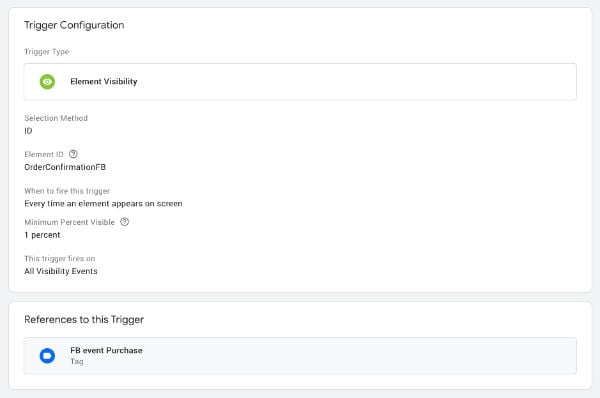Click the Trigger Configuration card heading
Viewport: 600px width, 398px height.
pyautogui.click(x=74, y=25)
